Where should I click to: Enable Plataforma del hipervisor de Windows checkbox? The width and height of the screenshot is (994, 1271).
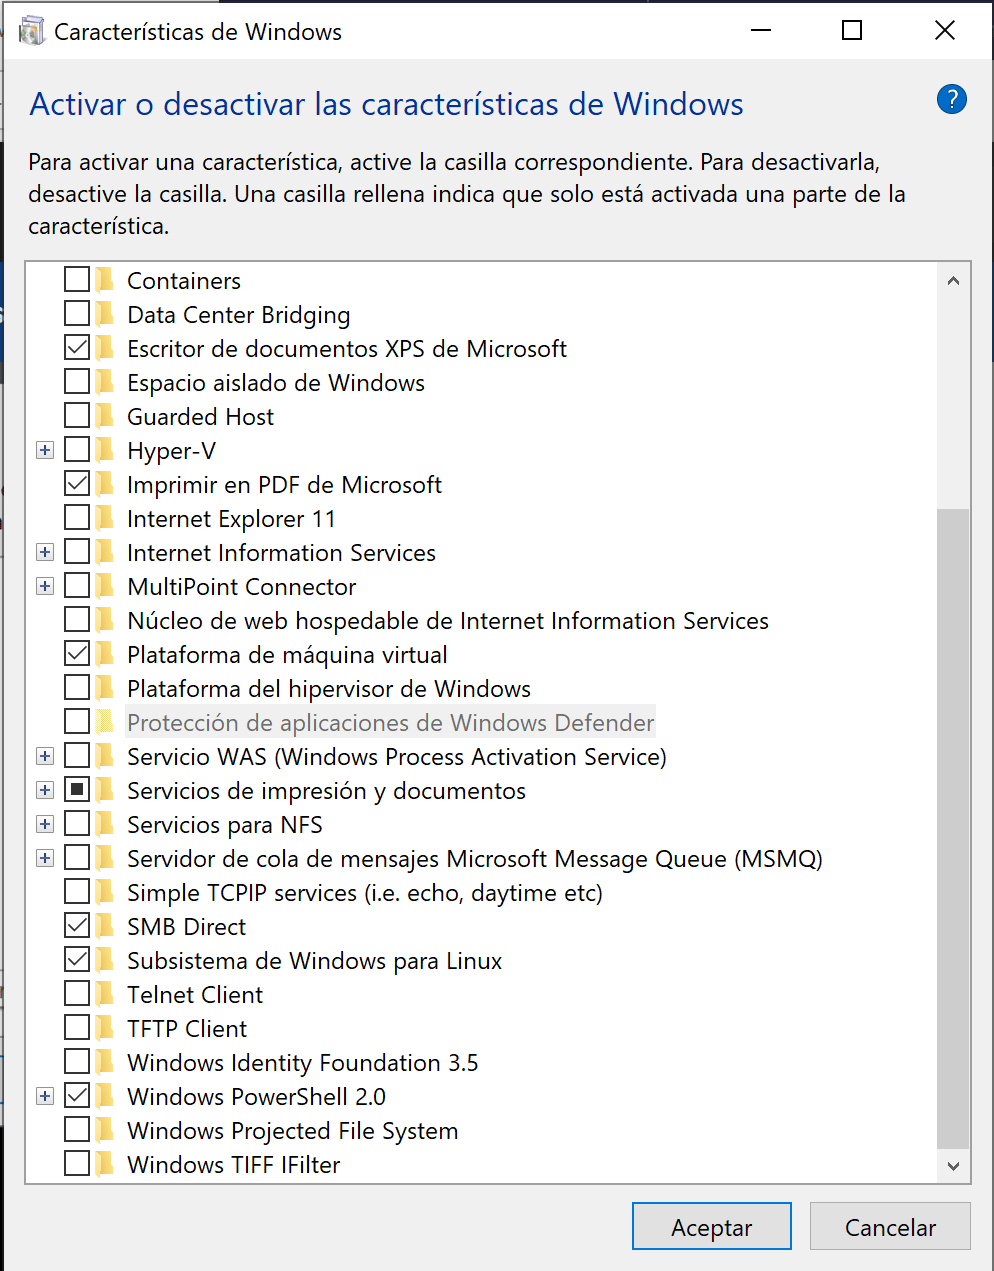point(77,687)
